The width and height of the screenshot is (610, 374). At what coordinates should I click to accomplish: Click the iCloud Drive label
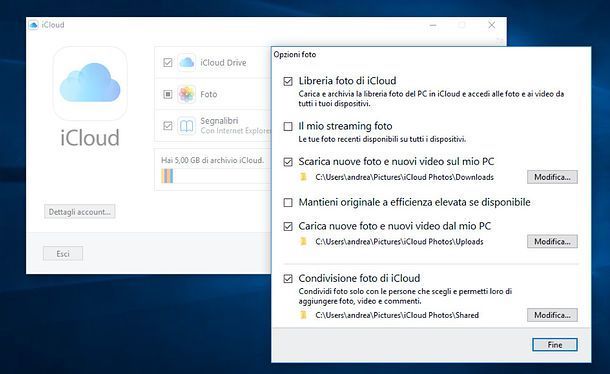pyautogui.click(x=223, y=63)
